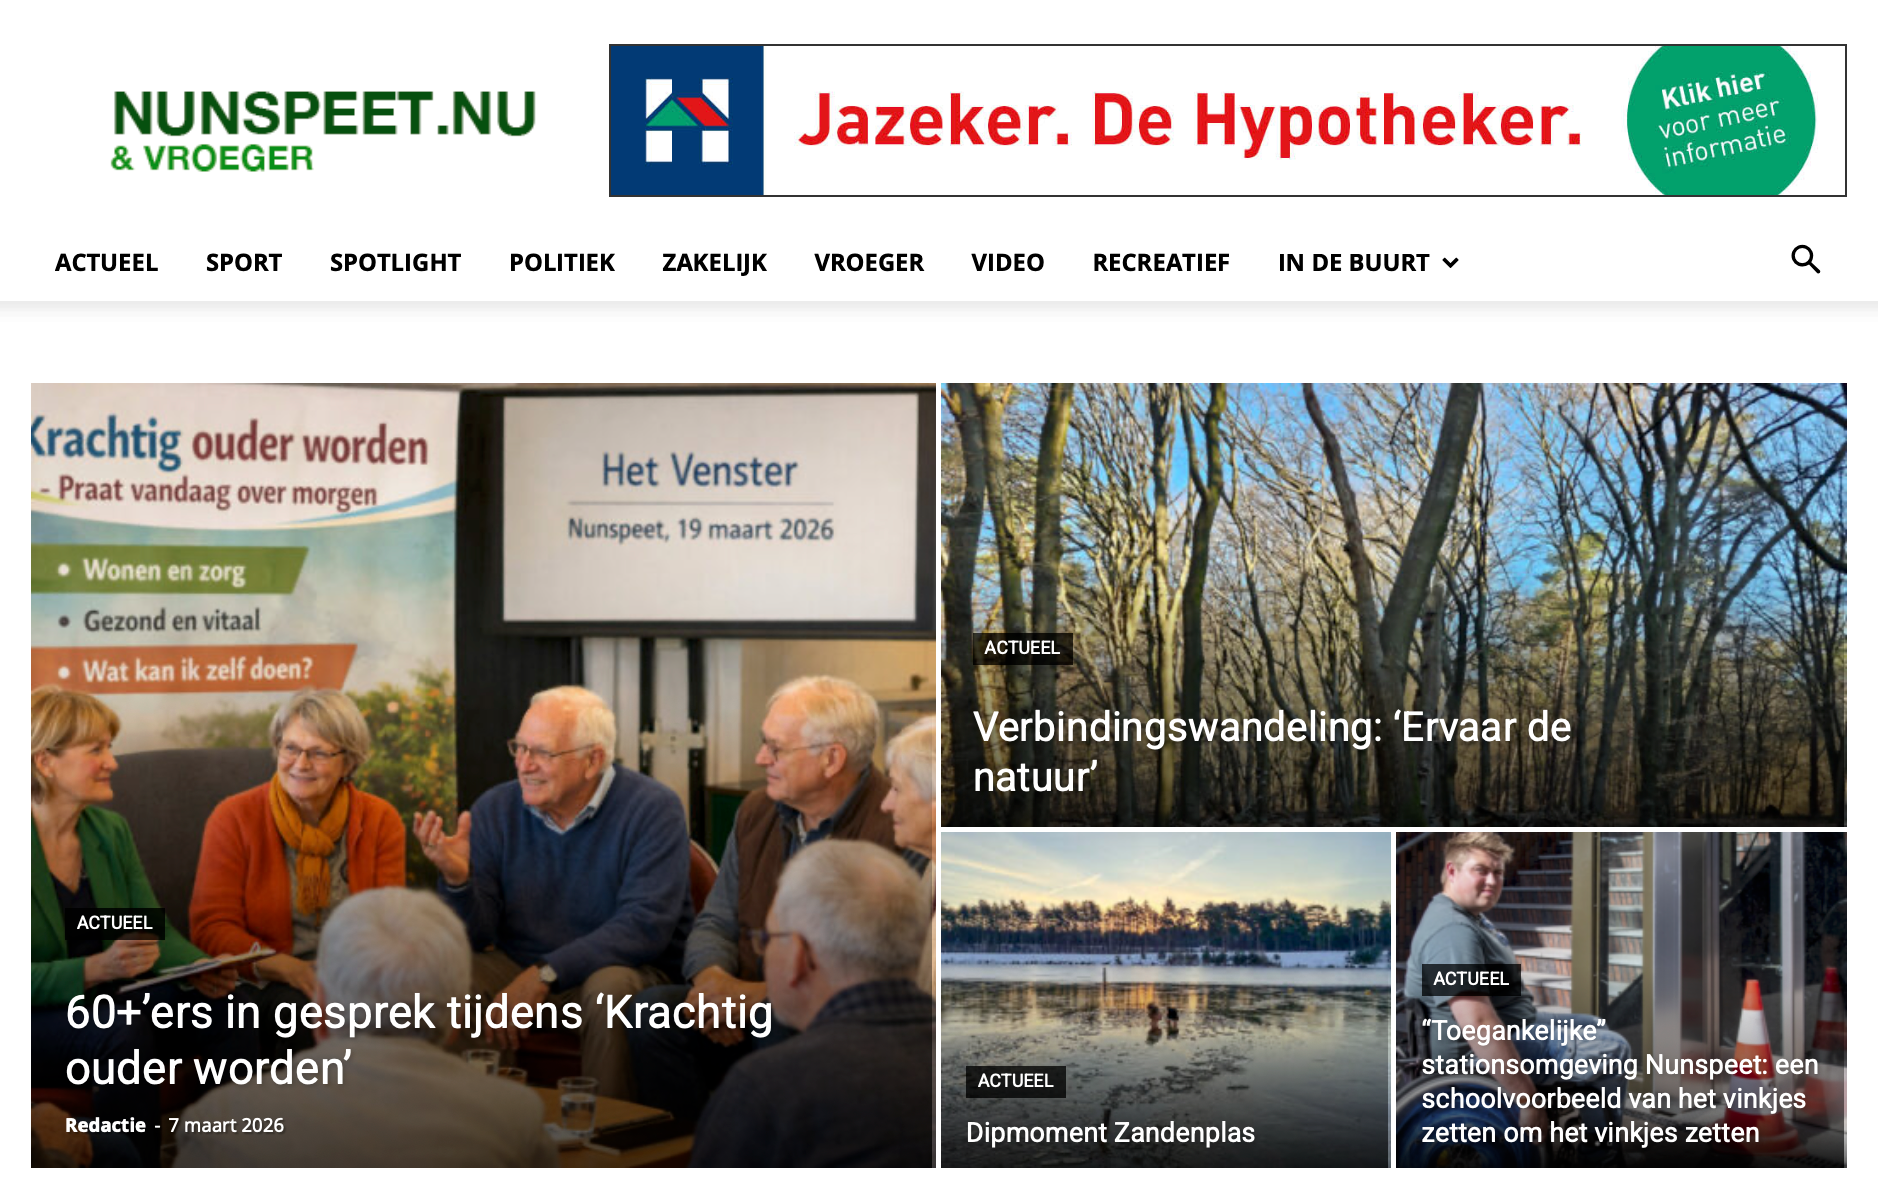Open the Spotlight menu item
The height and width of the screenshot is (1196, 1878).
tap(395, 263)
